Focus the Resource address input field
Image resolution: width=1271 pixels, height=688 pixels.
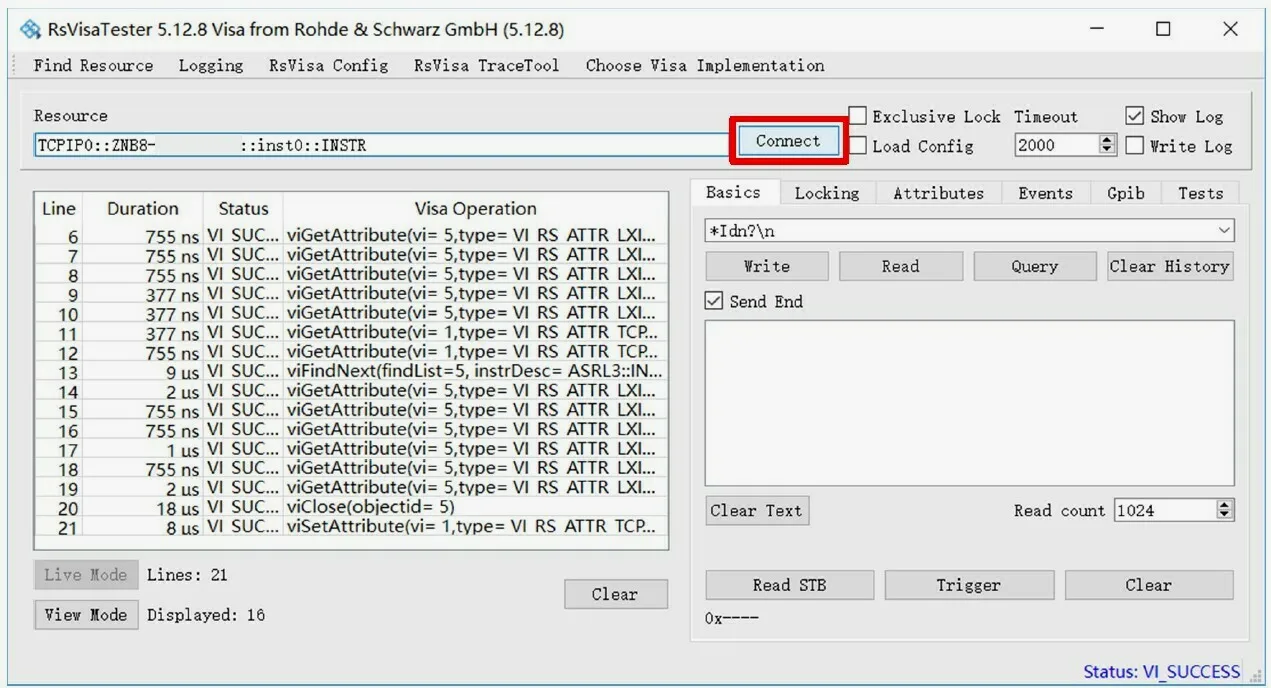383,145
